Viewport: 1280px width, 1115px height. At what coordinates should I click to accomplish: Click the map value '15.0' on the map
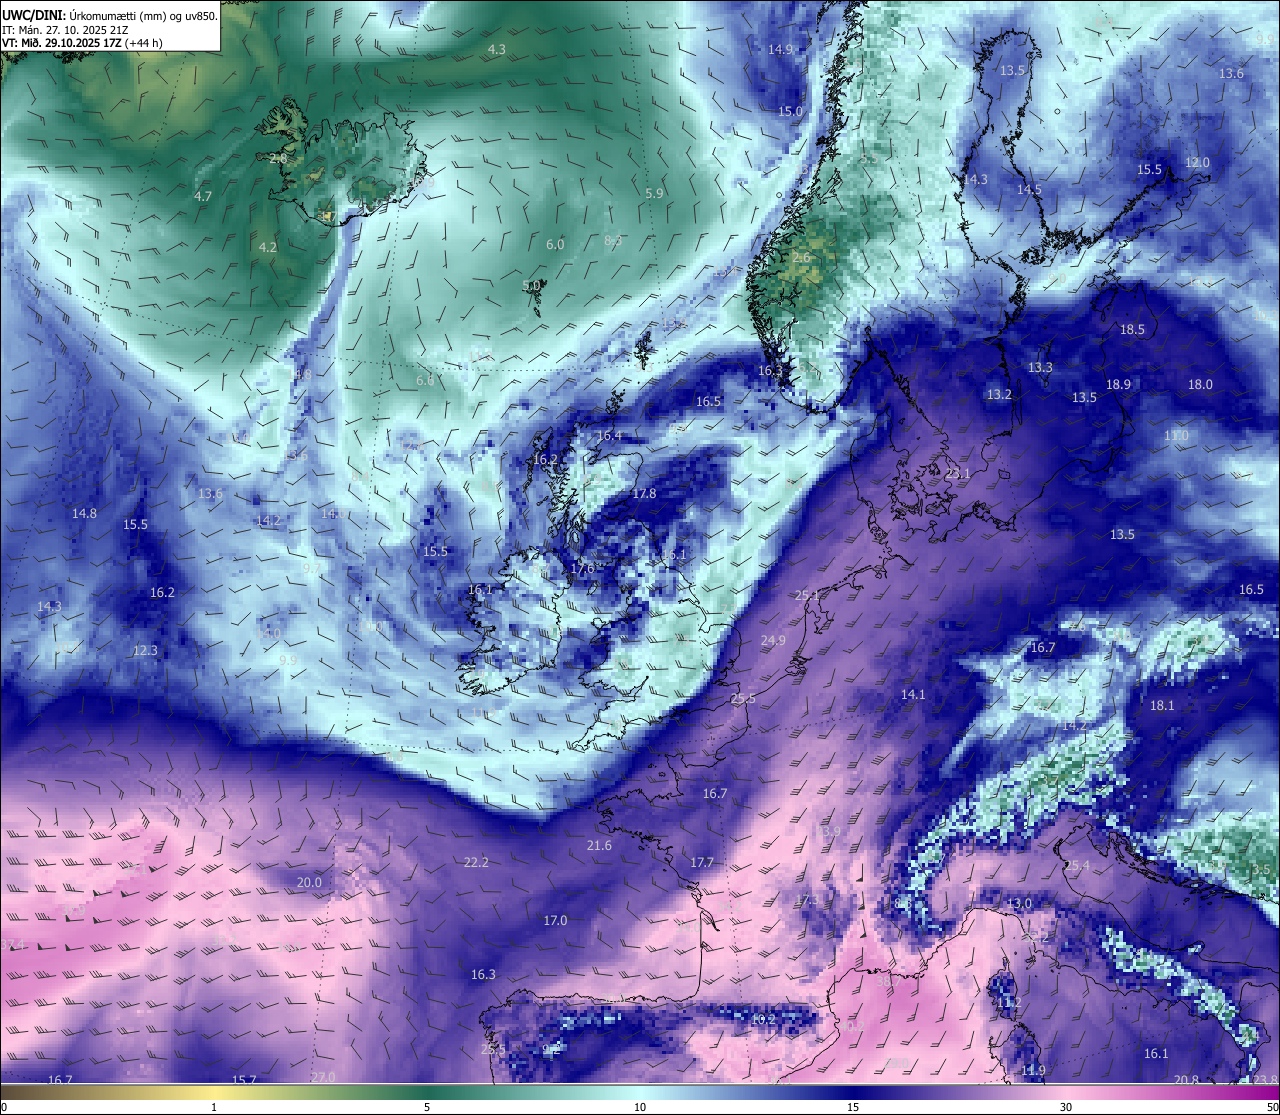coord(790,112)
